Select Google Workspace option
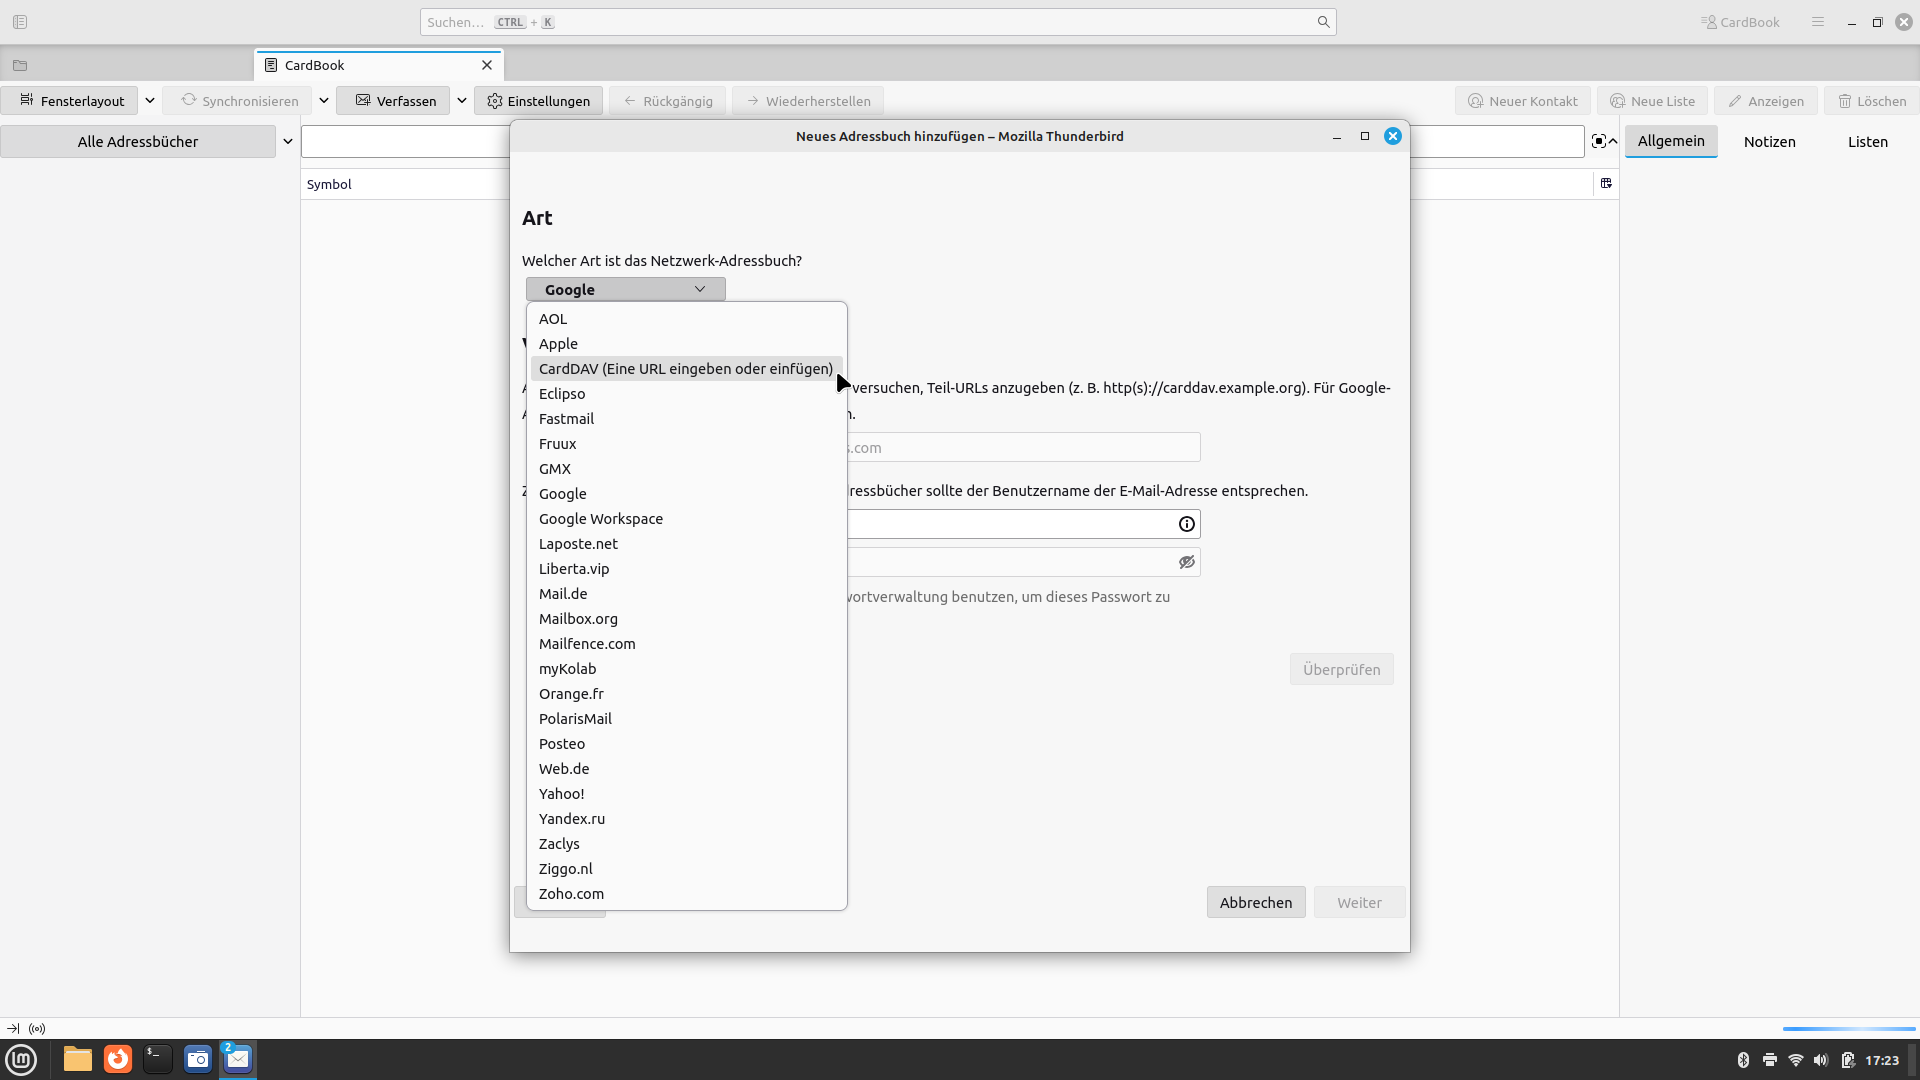Screen dimensions: 1920x1080 click(x=687, y=519)
